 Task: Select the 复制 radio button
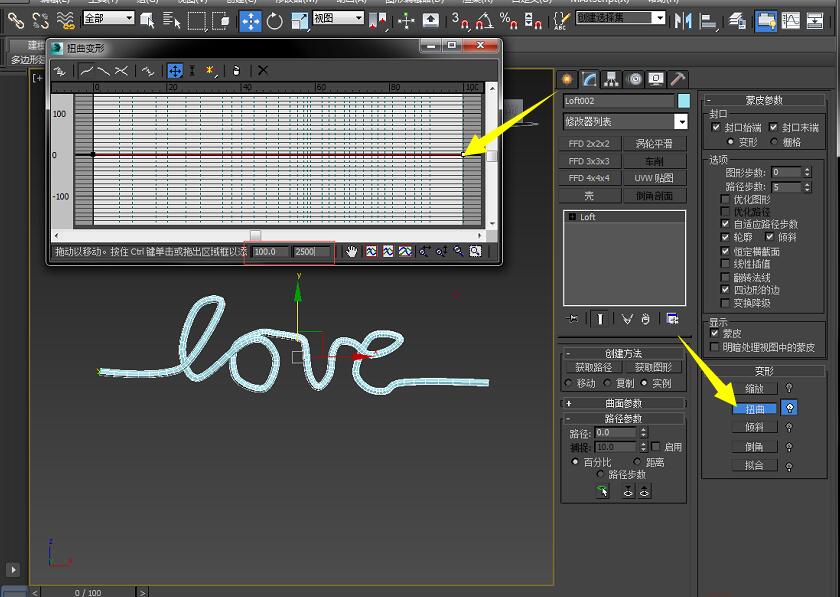click(609, 383)
